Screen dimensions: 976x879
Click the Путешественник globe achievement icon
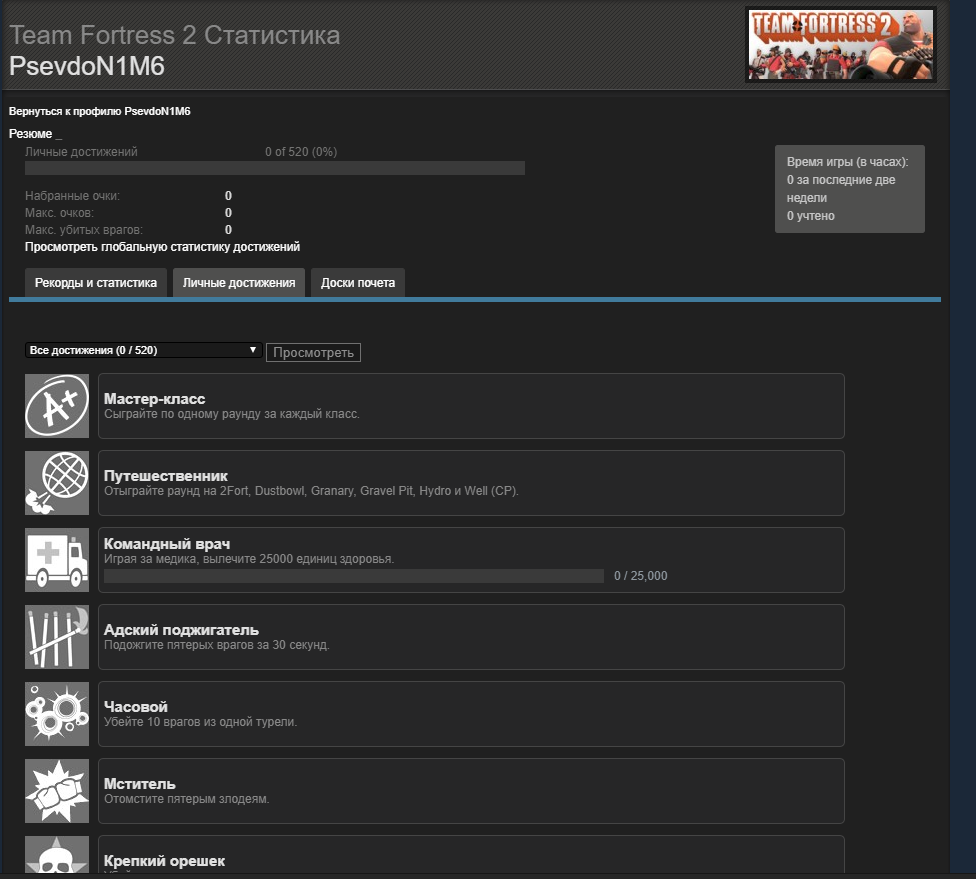tap(57, 483)
